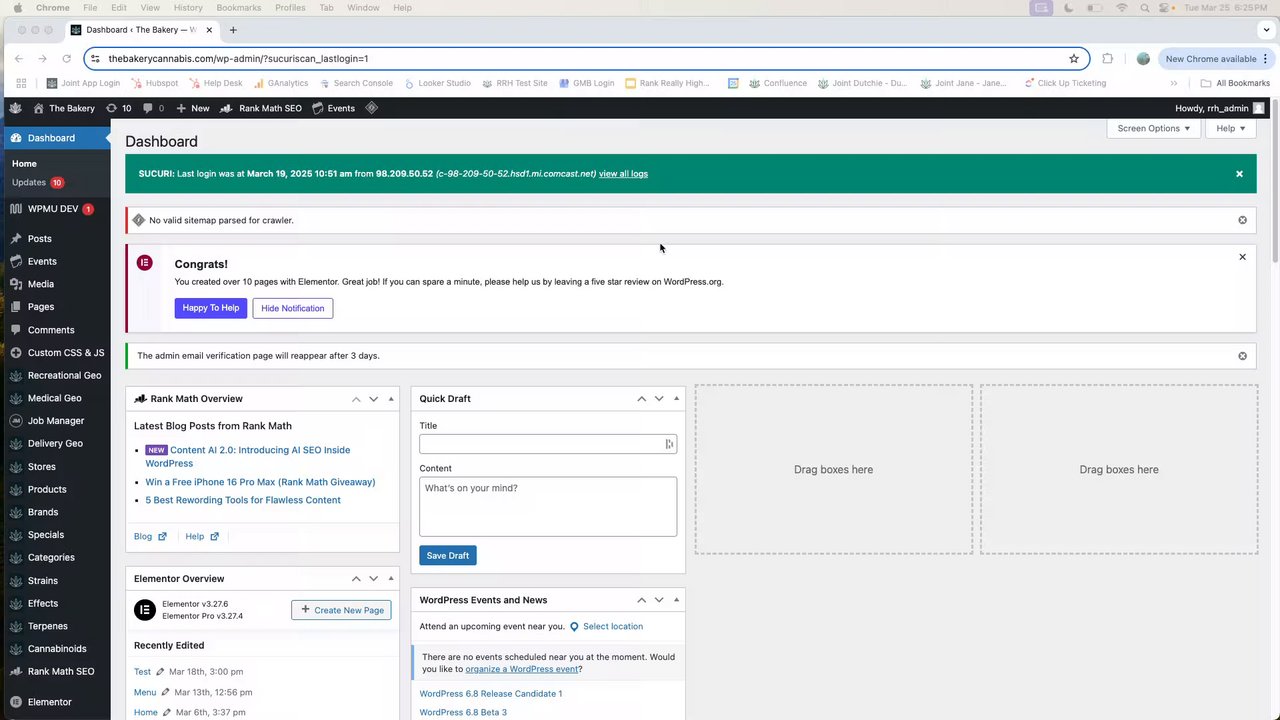Screen dimensions: 1280x720
Task: Close the Sucuri last login banner
Action: click(1239, 174)
